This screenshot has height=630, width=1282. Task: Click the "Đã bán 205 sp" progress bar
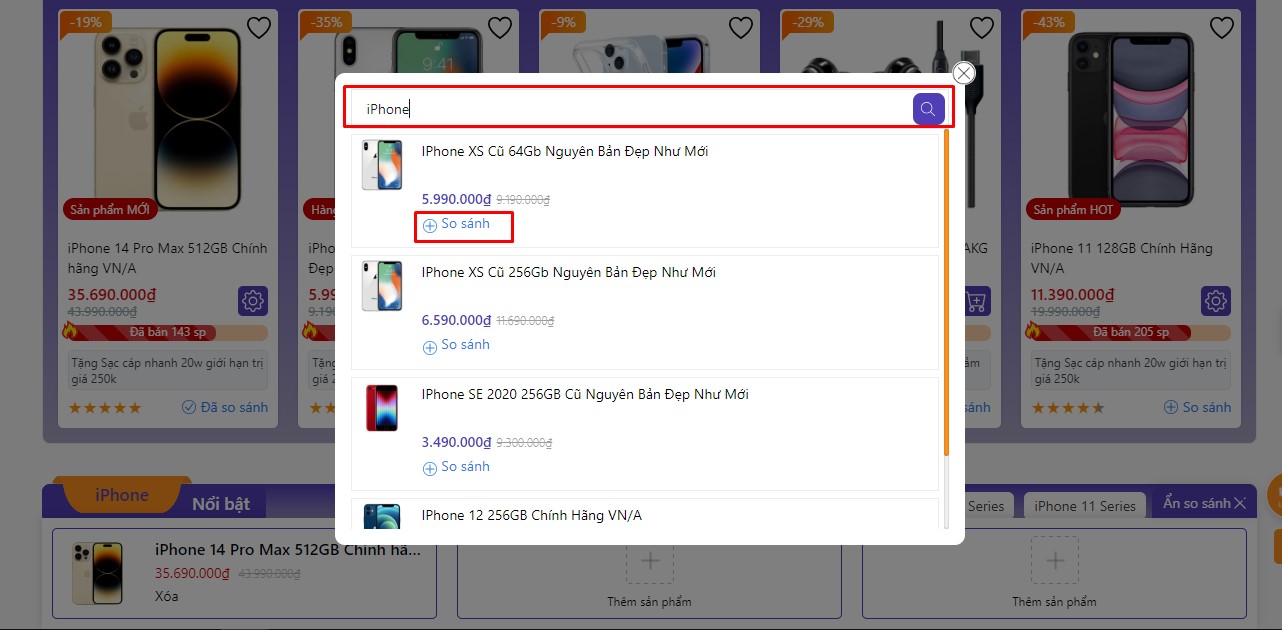coord(1130,332)
